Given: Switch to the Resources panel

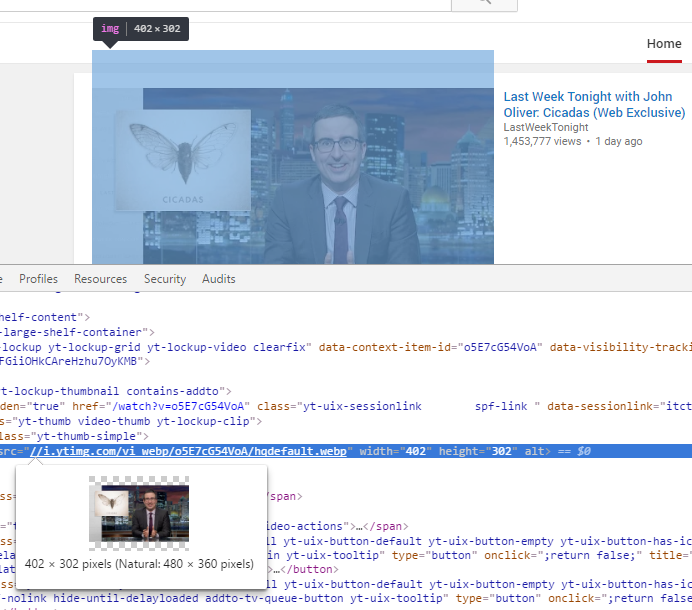Looking at the screenshot, I should tap(101, 279).
